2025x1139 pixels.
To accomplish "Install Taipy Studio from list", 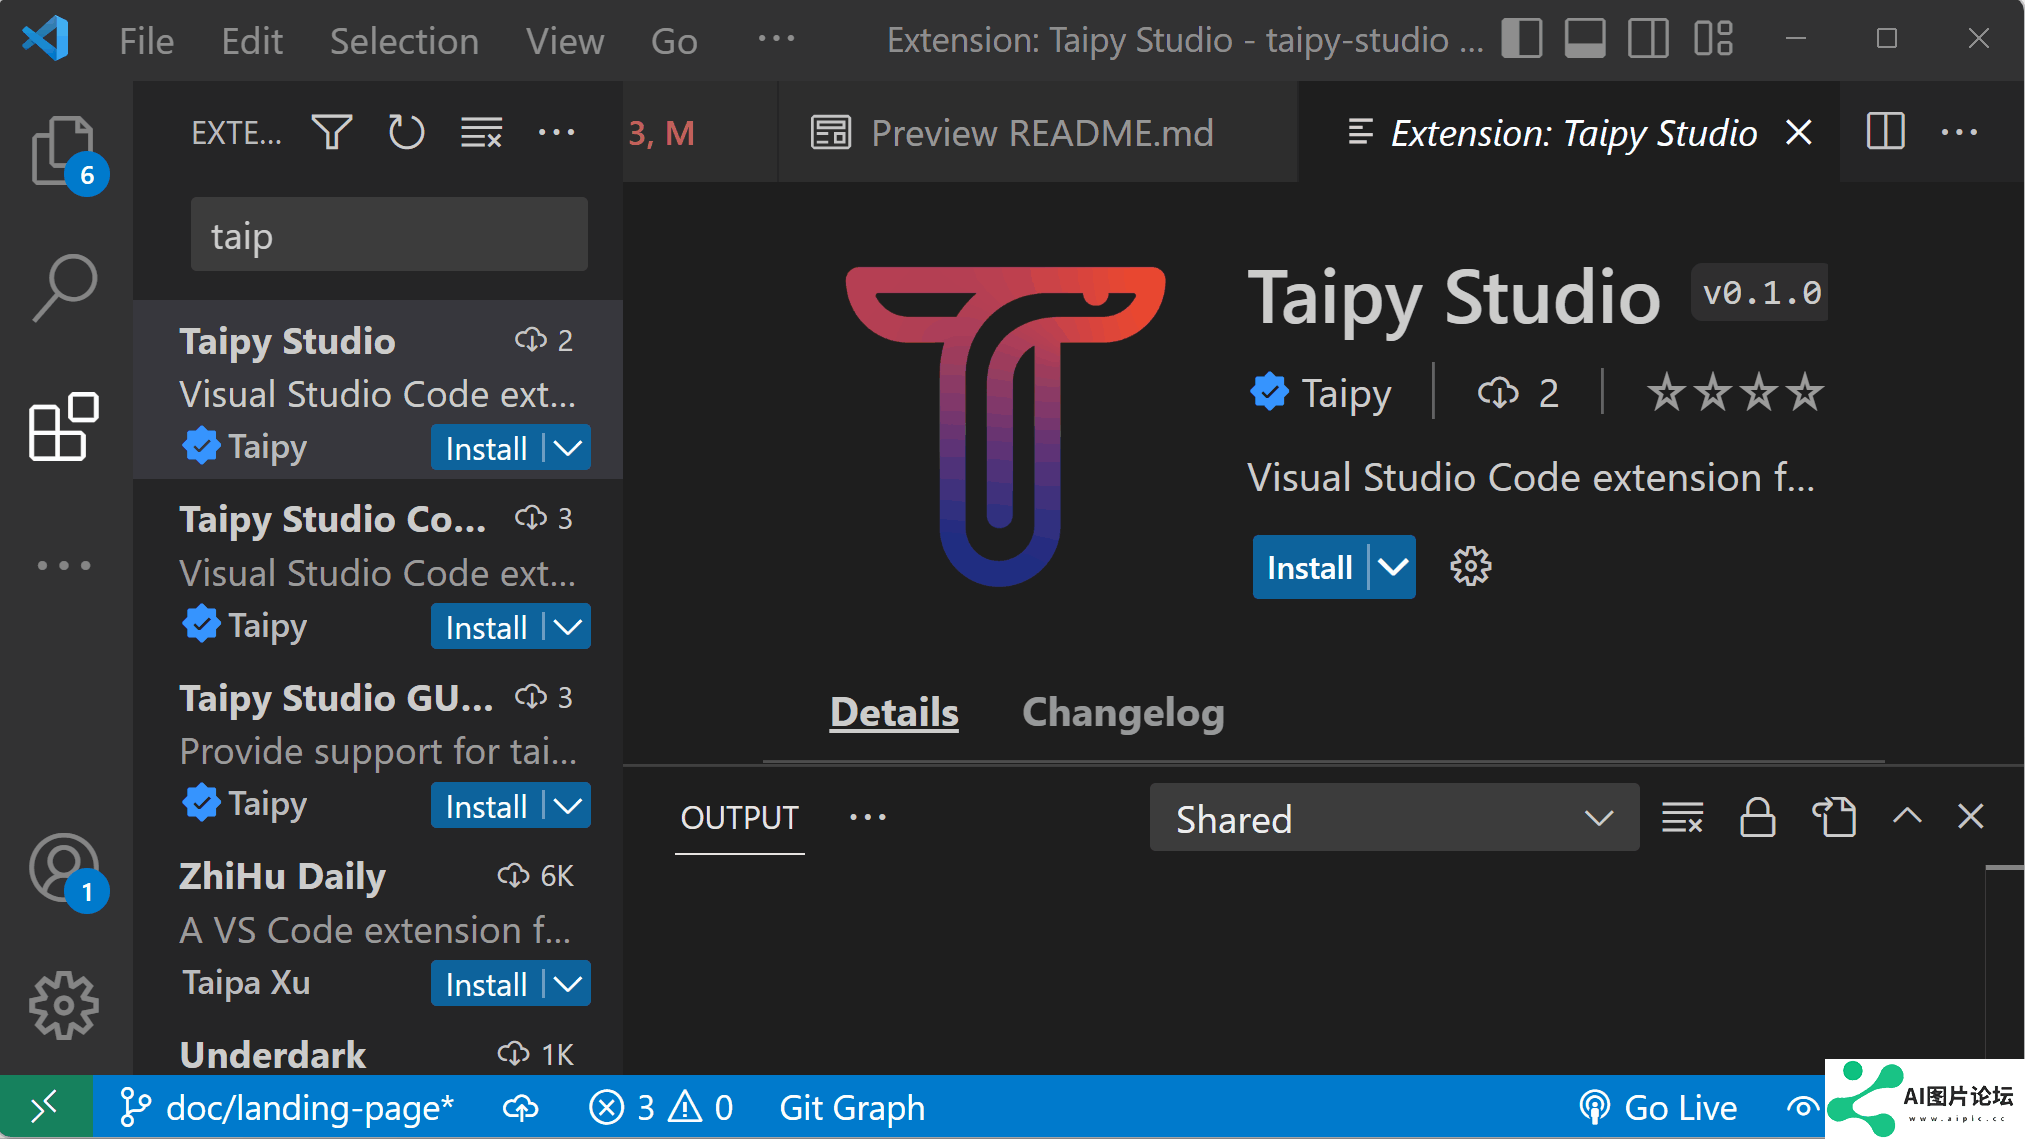I will pyautogui.click(x=486, y=448).
